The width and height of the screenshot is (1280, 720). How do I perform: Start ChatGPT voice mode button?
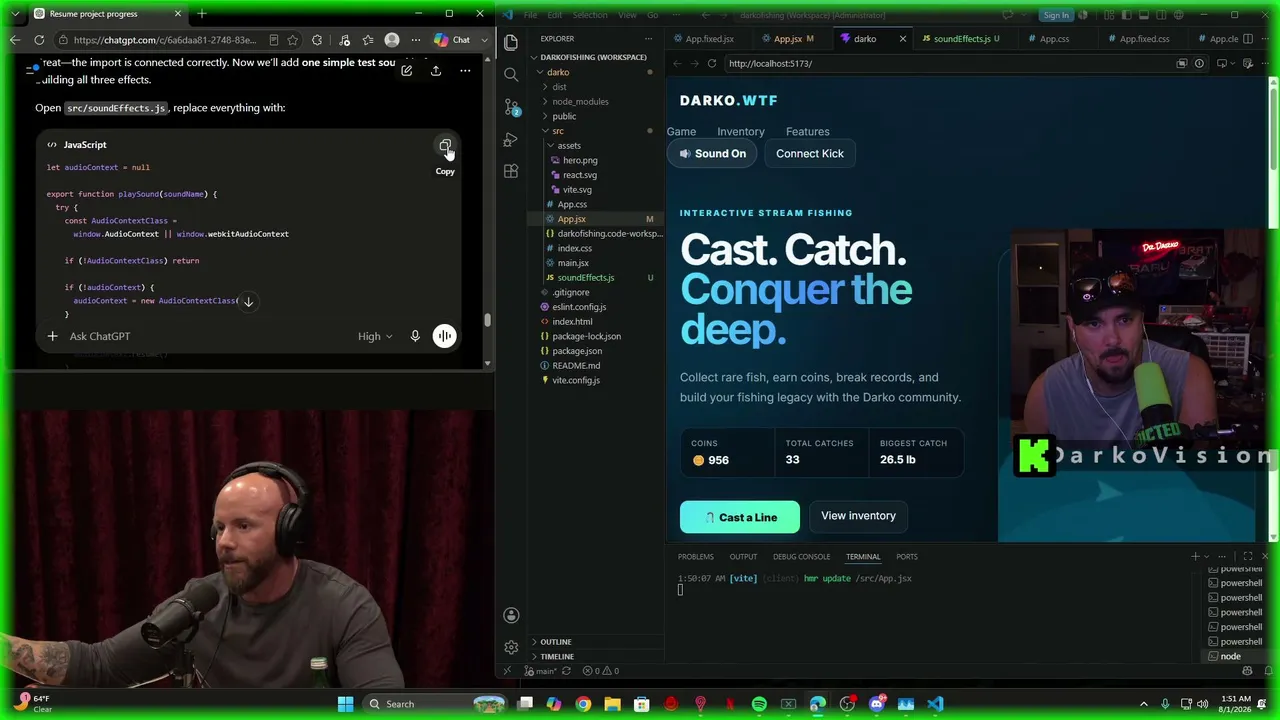445,336
